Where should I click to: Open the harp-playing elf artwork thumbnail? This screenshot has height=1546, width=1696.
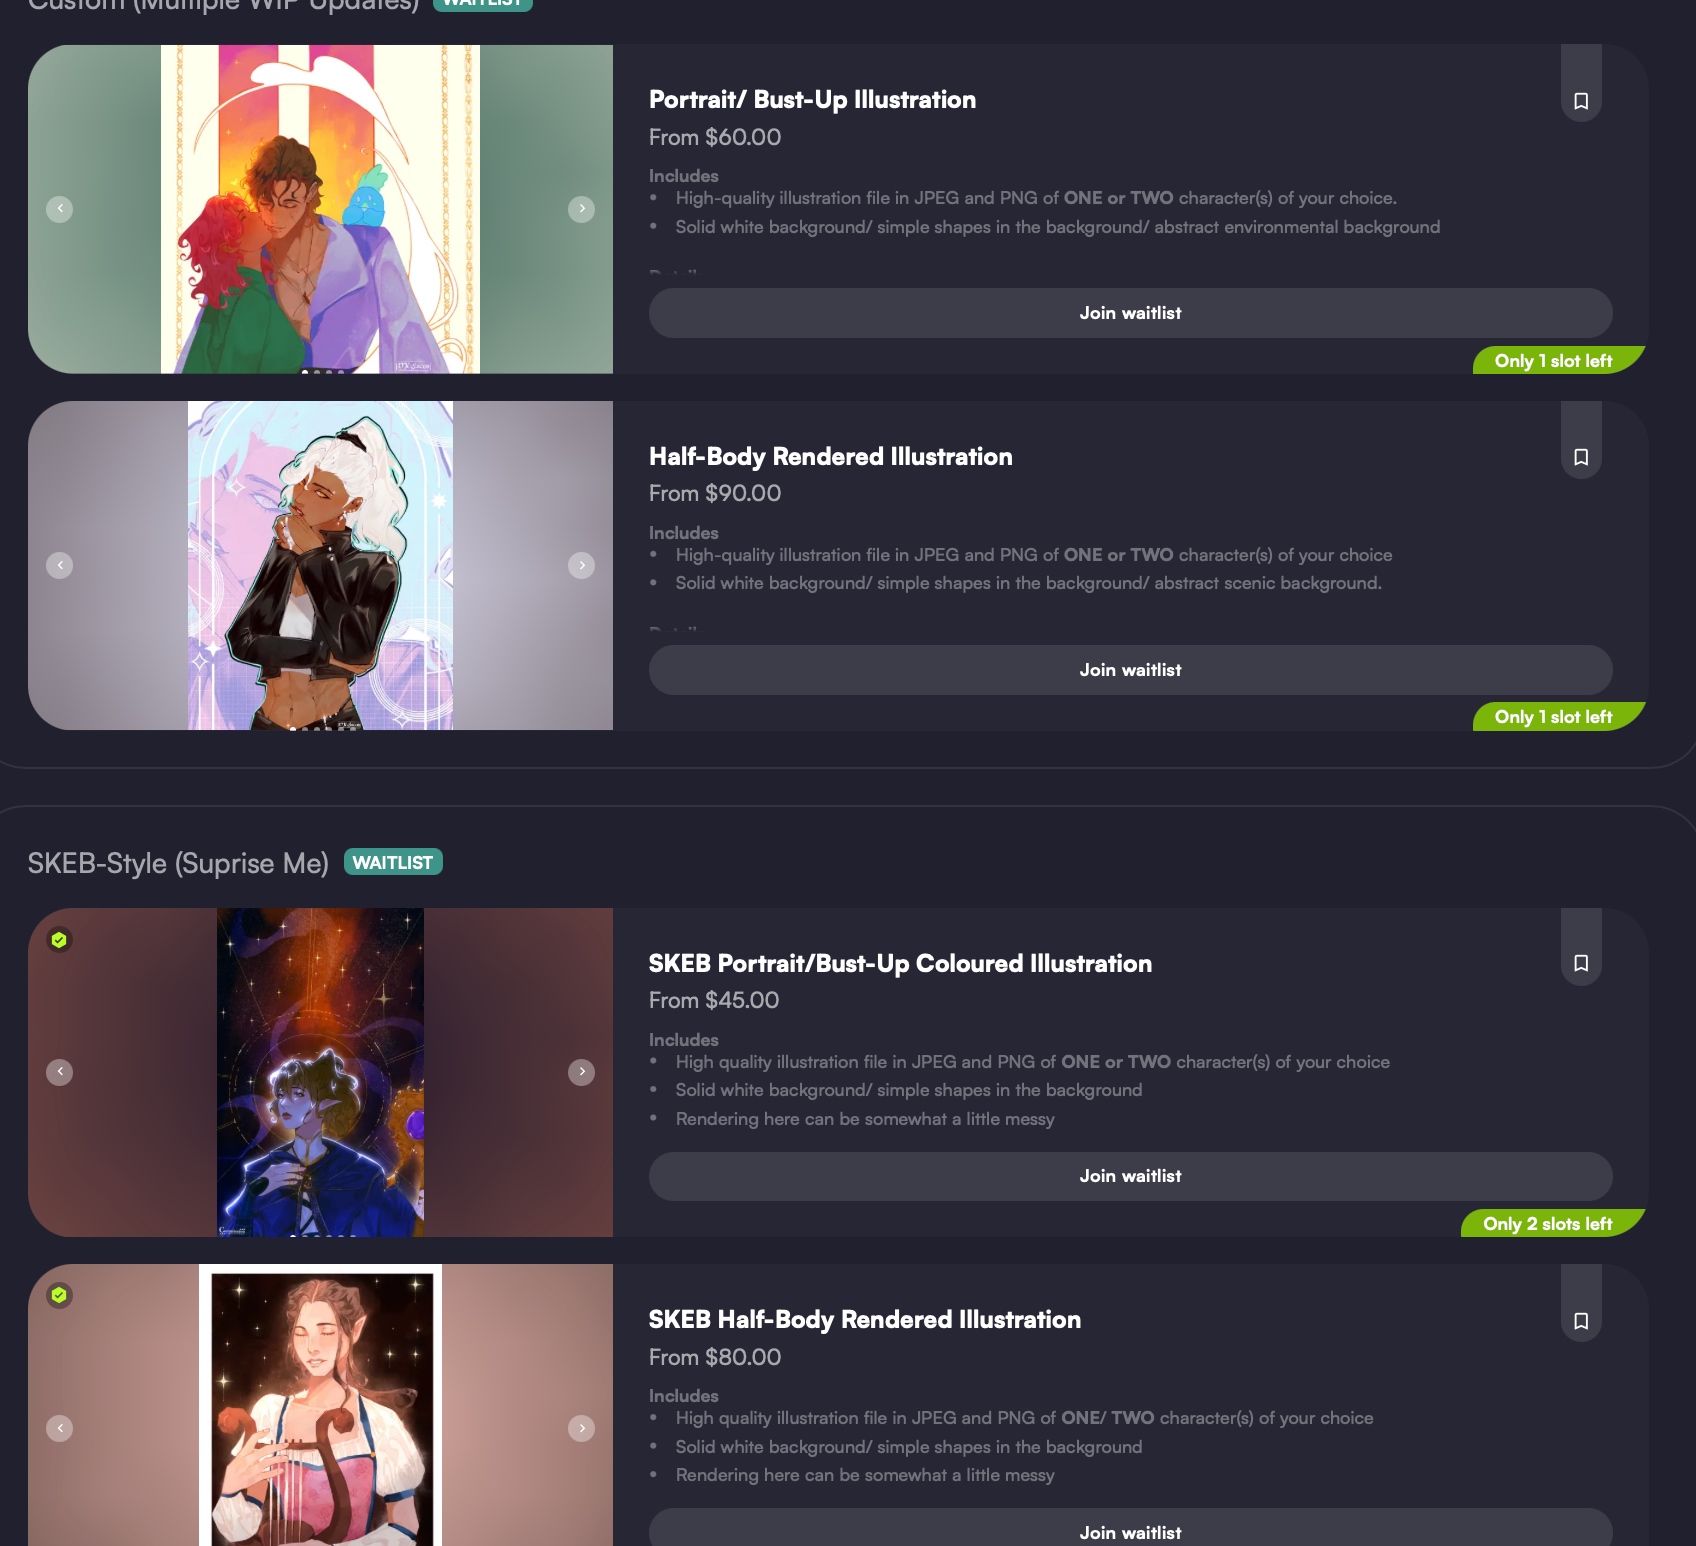coord(320,1405)
